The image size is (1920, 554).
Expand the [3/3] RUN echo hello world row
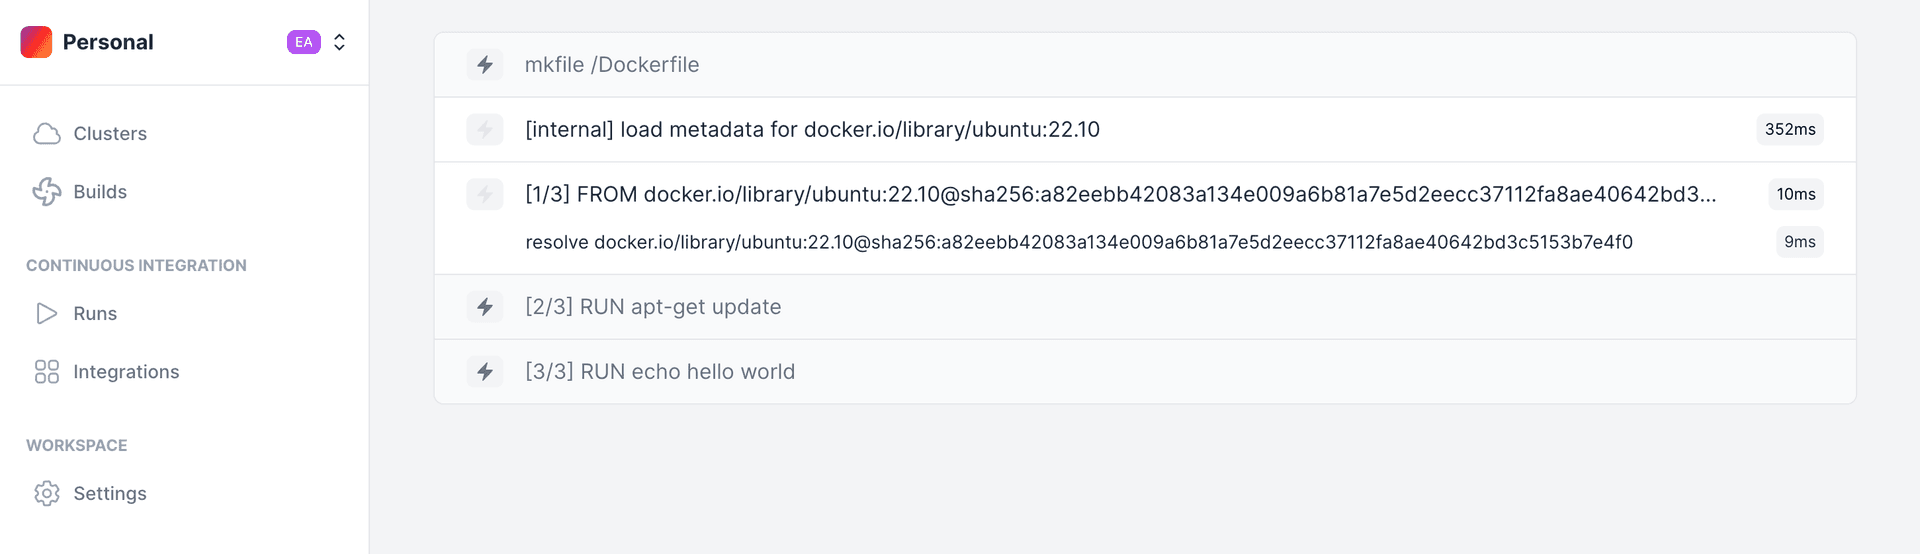pyautogui.click(x=1145, y=372)
